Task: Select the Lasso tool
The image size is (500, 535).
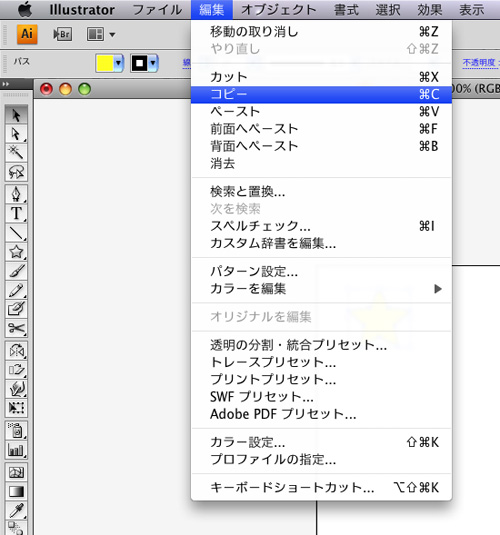Action: (x=16, y=172)
